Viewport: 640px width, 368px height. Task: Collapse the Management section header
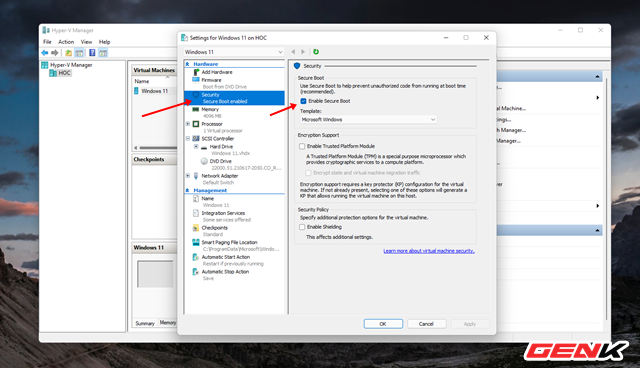[x=187, y=191]
